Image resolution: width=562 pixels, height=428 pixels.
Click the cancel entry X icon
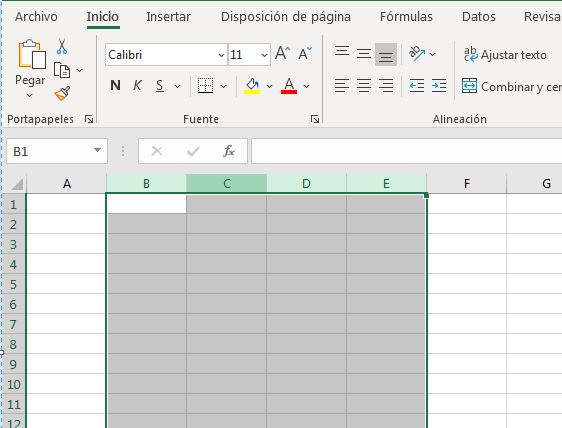(x=157, y=151)
